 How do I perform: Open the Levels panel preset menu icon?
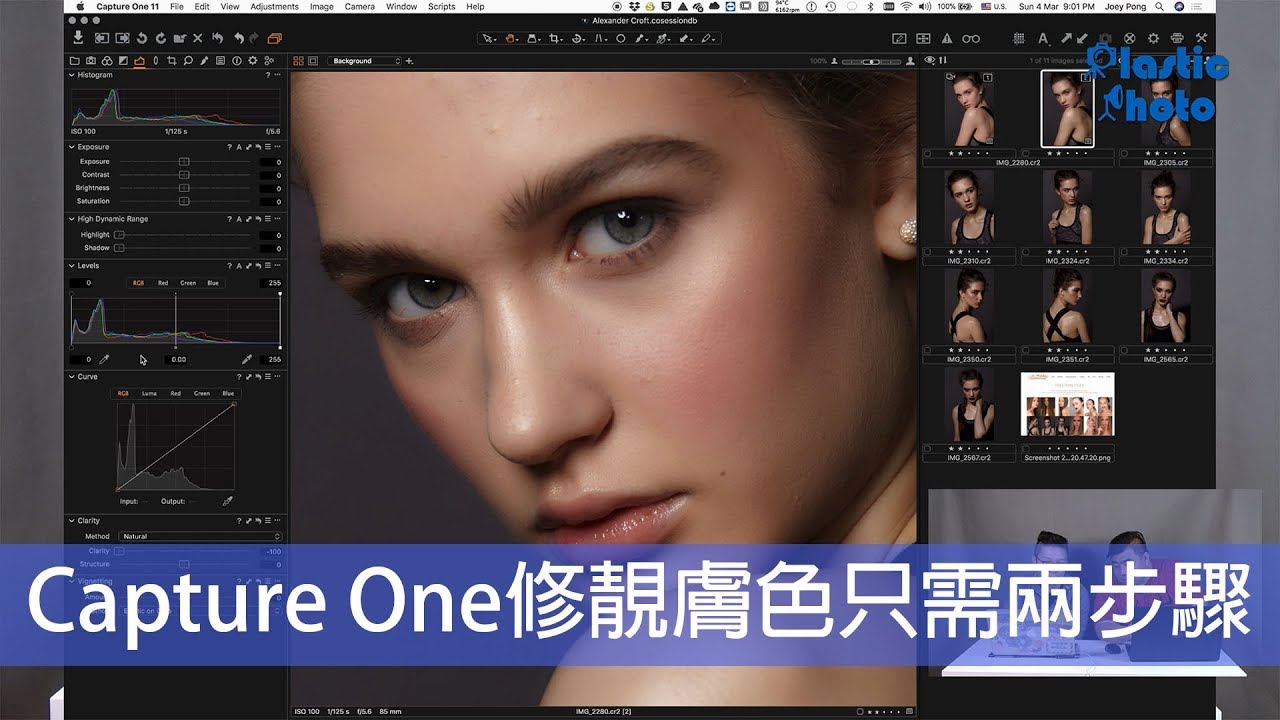[x=268, y=266]
